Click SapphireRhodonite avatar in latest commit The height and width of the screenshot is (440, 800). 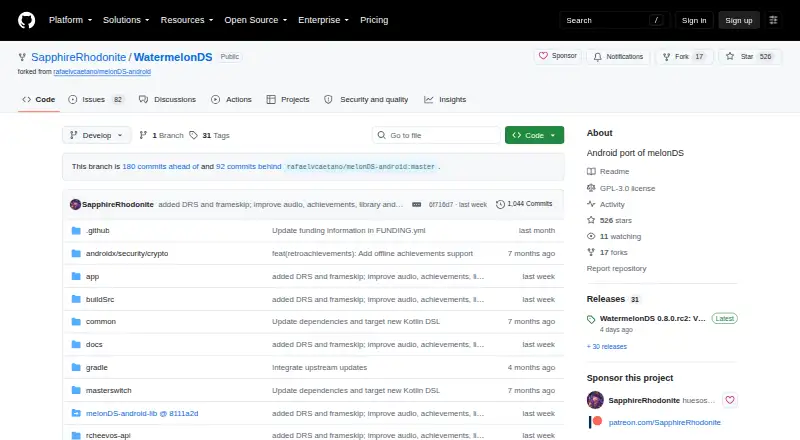tap(76, 204)
